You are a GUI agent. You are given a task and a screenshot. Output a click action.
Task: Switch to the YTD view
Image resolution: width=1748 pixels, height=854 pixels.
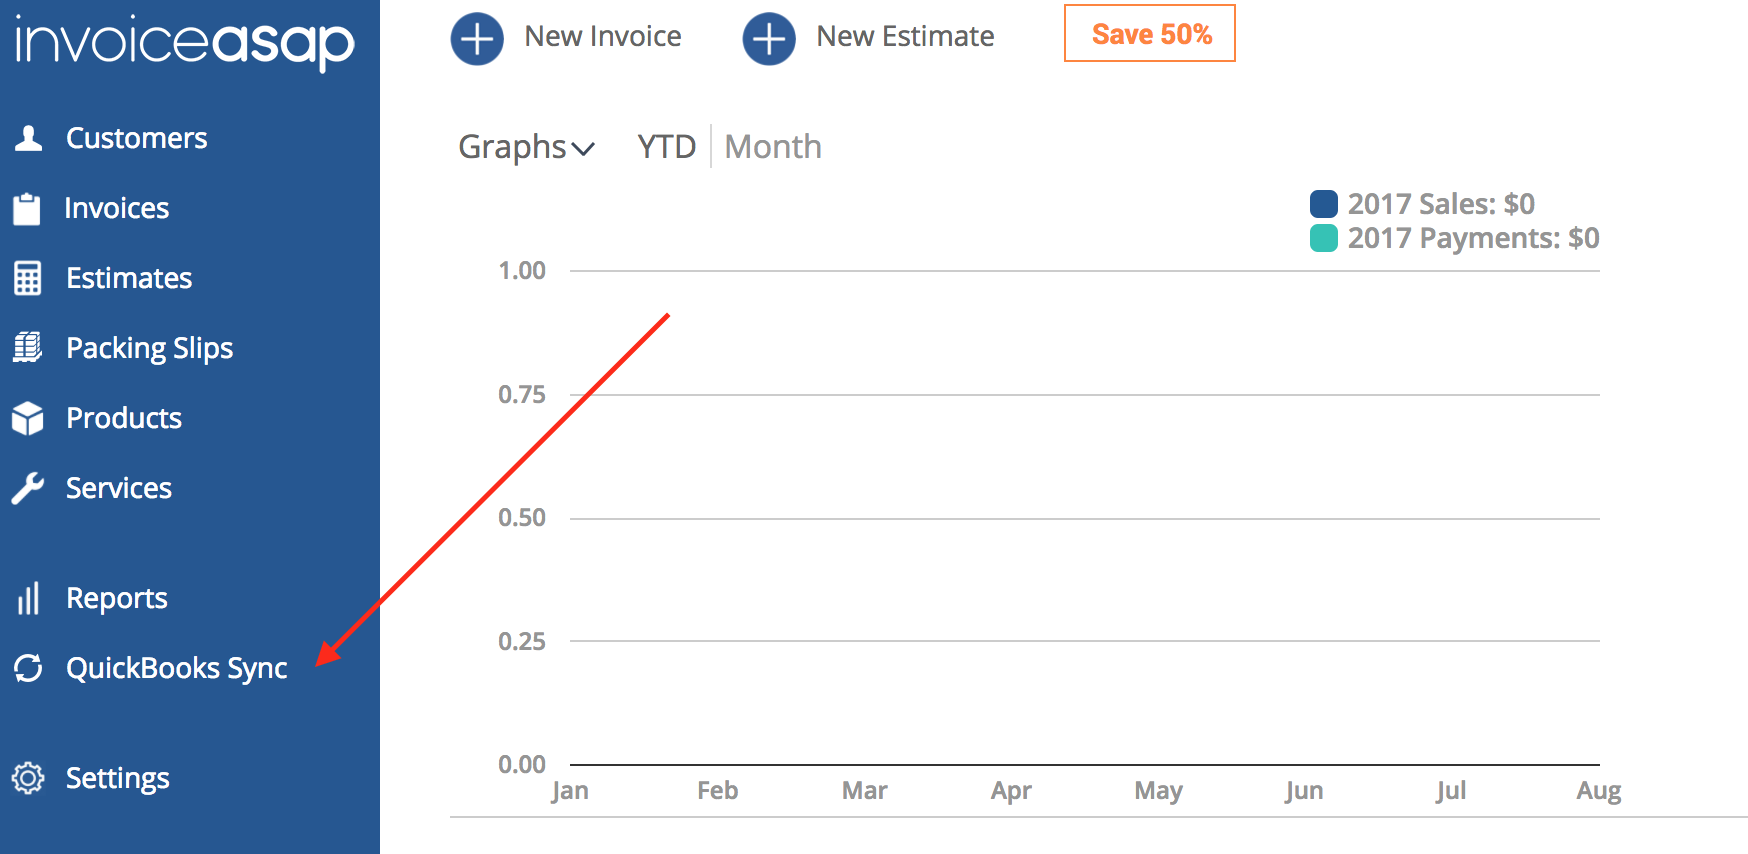[667, 147]
